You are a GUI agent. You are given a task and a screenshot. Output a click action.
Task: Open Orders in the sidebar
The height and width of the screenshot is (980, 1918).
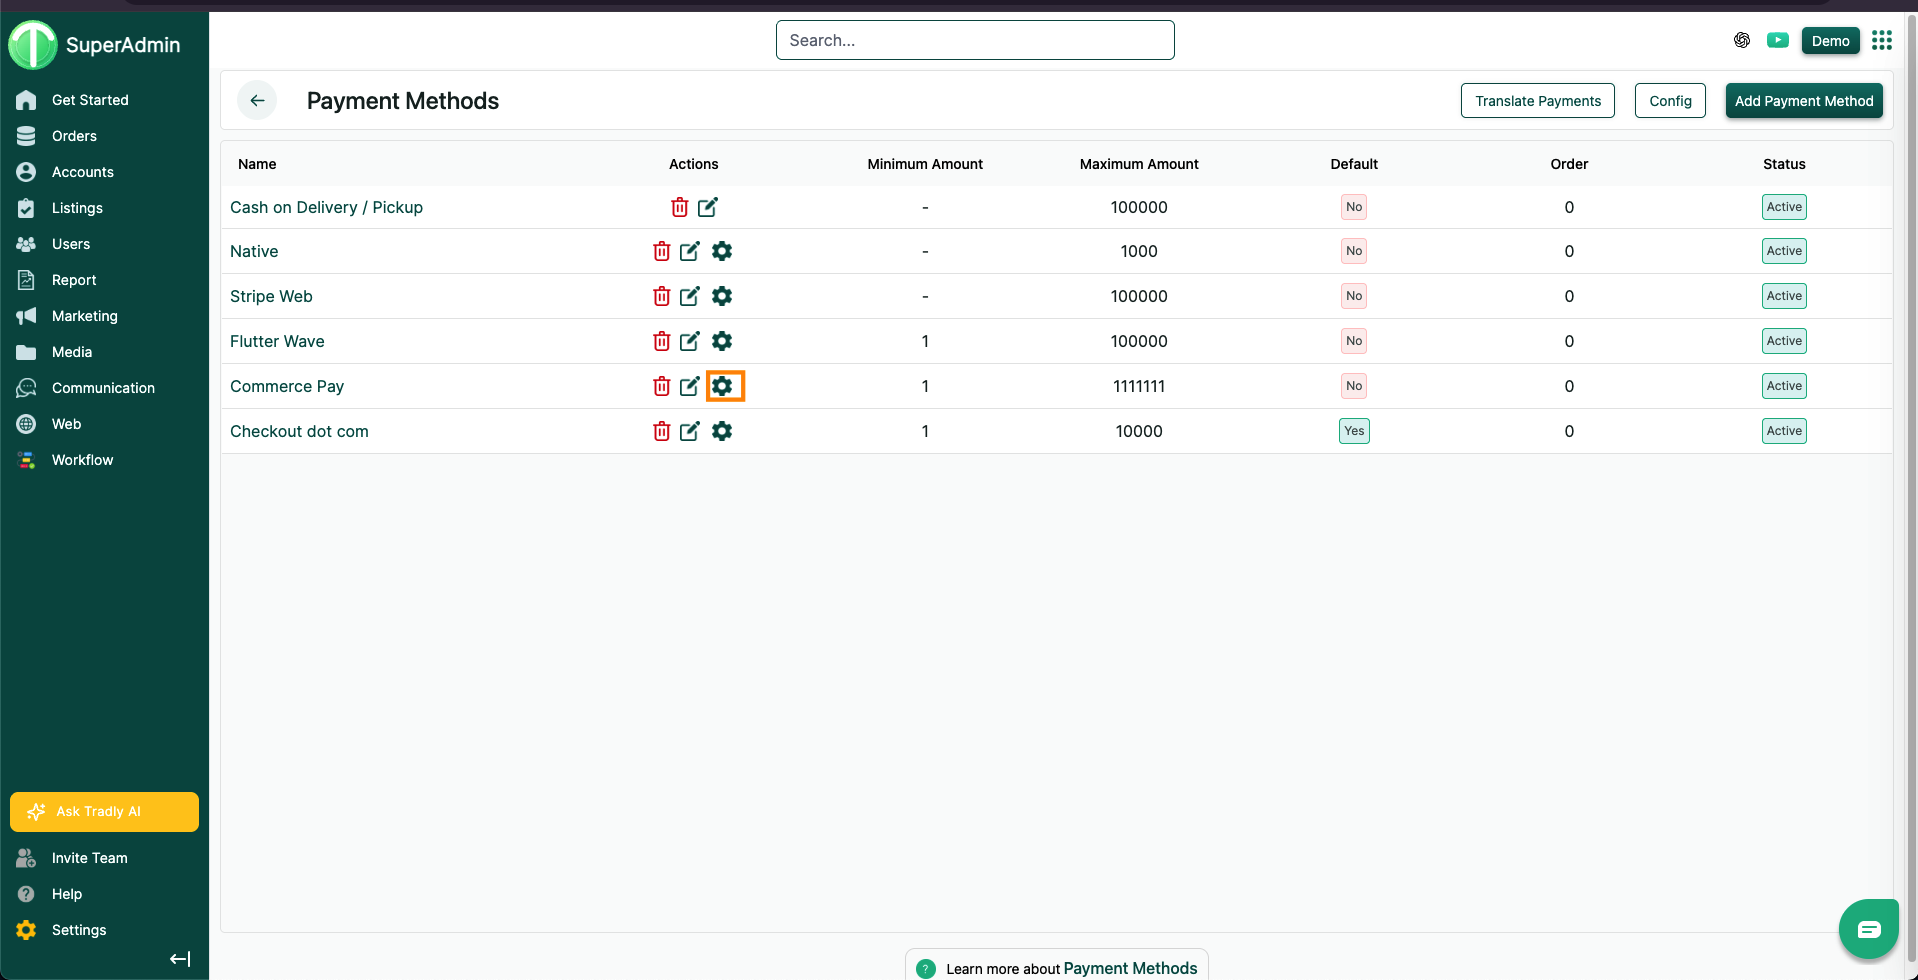click(74, 136)
